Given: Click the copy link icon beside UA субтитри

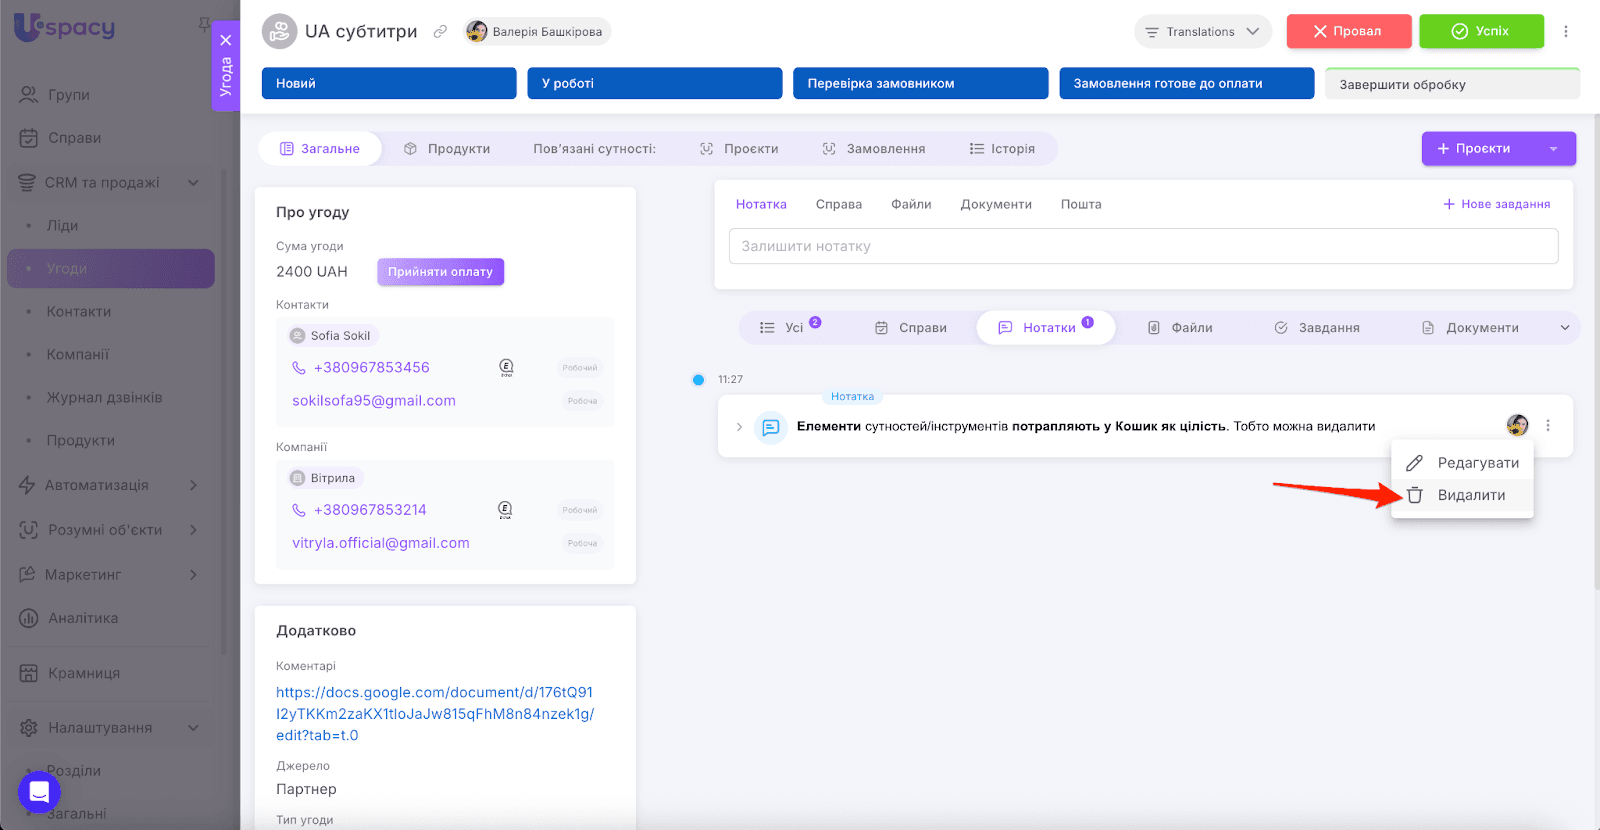Looking at the screenshot, I should [x=440, y=32].
